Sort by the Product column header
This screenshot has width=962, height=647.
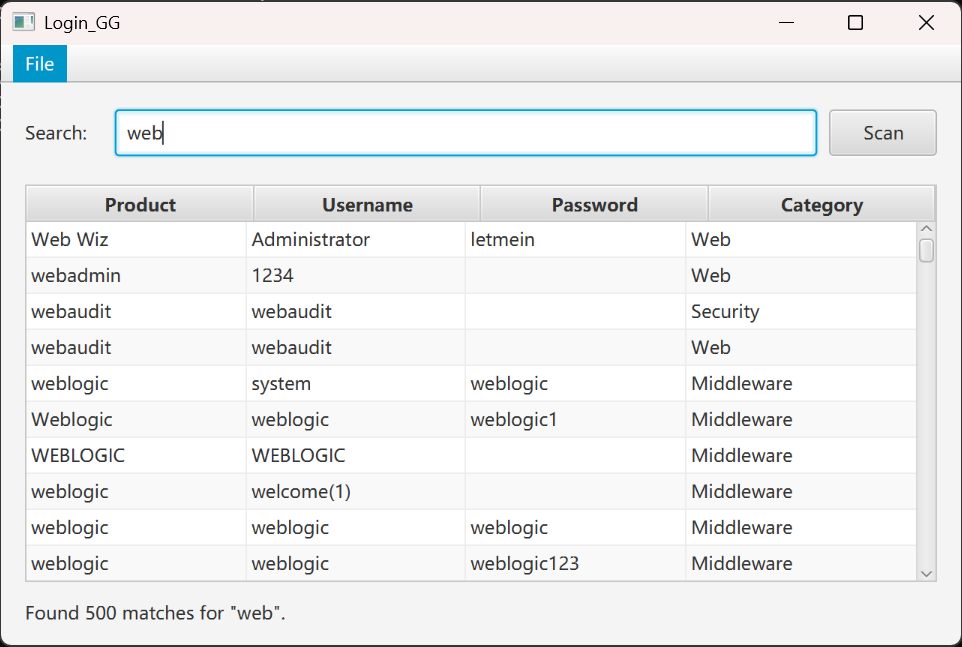click(140, 204)
